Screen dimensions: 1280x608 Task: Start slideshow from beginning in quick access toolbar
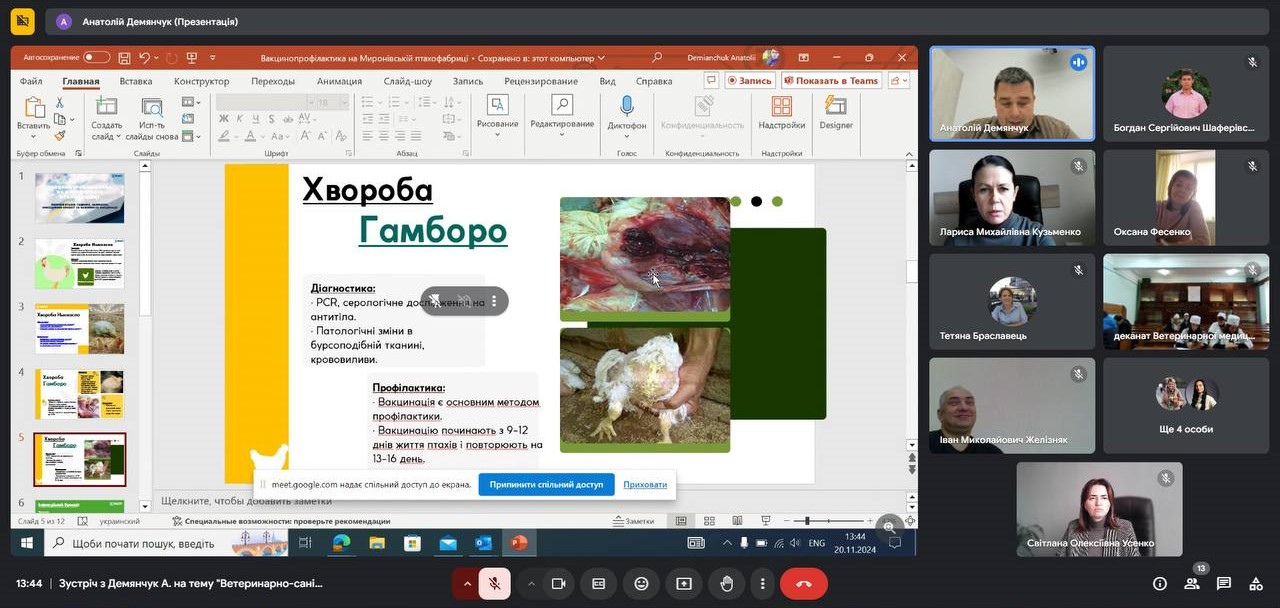pyautogui.click(x=193, y=58)
